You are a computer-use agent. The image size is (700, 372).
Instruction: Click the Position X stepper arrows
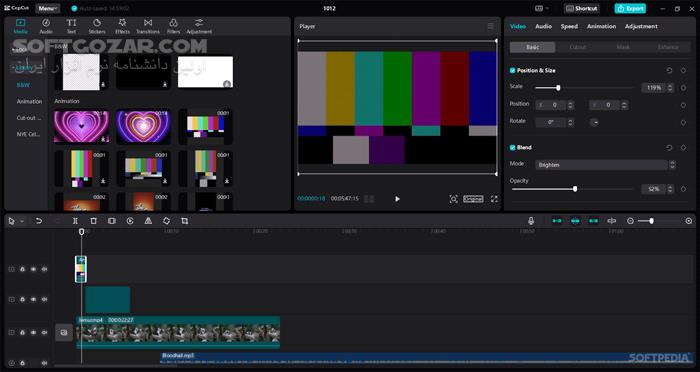570,105
